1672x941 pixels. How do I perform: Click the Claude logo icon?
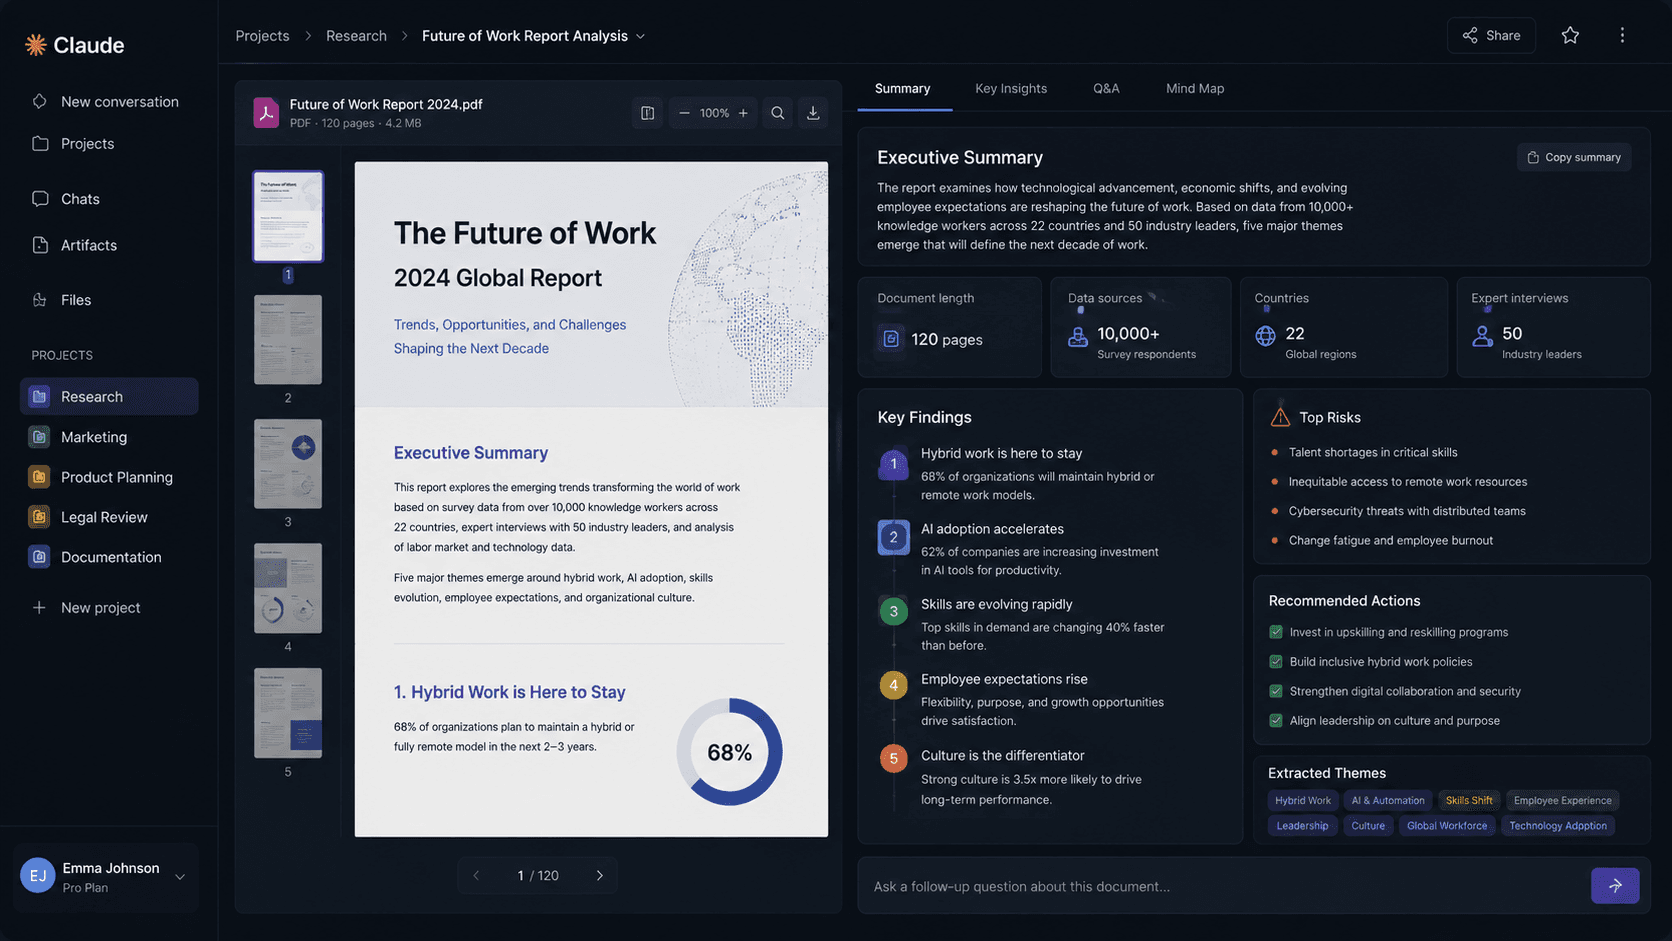(x=36, y=45)
